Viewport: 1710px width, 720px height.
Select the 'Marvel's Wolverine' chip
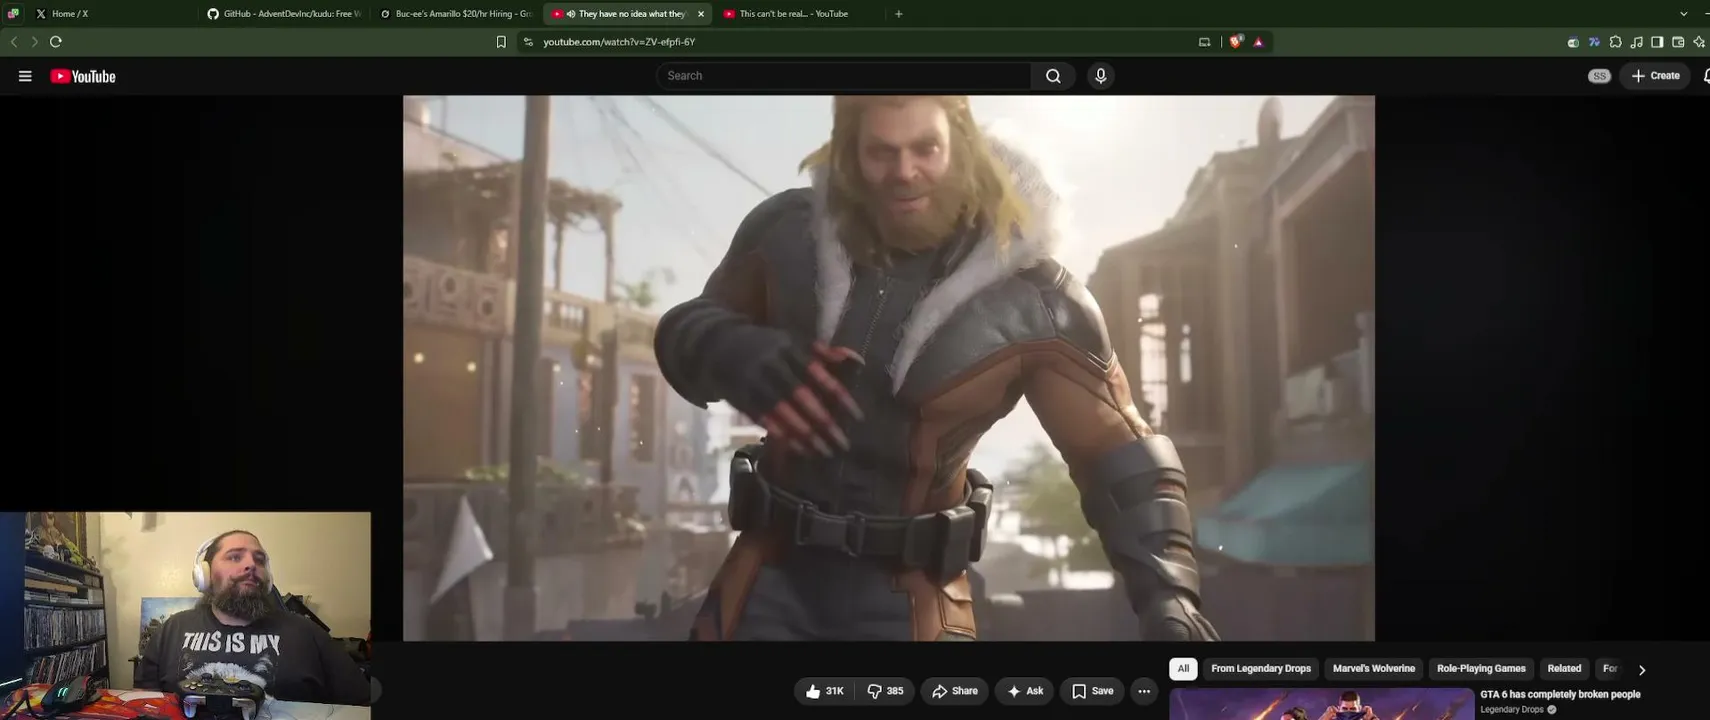tap(1374, 669)
